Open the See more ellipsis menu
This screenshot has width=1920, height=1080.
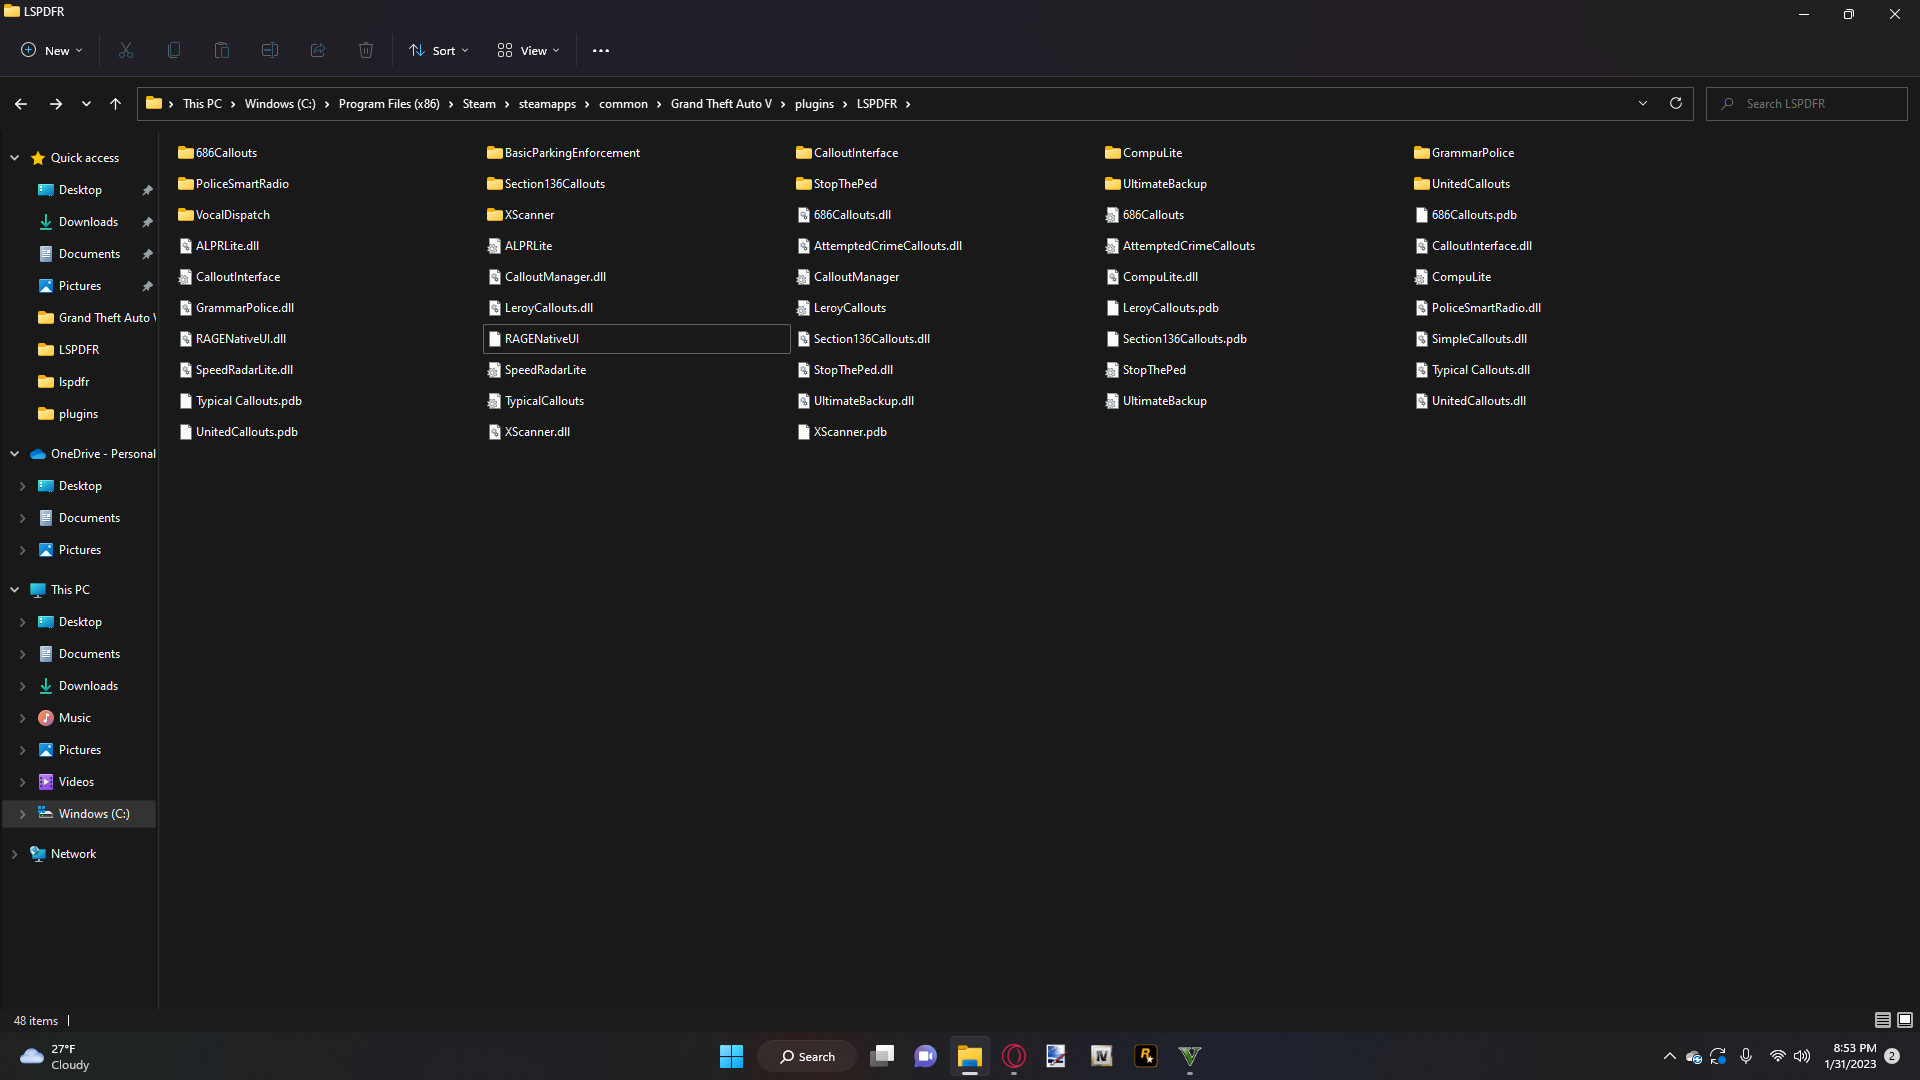click(x=600, y=50)
